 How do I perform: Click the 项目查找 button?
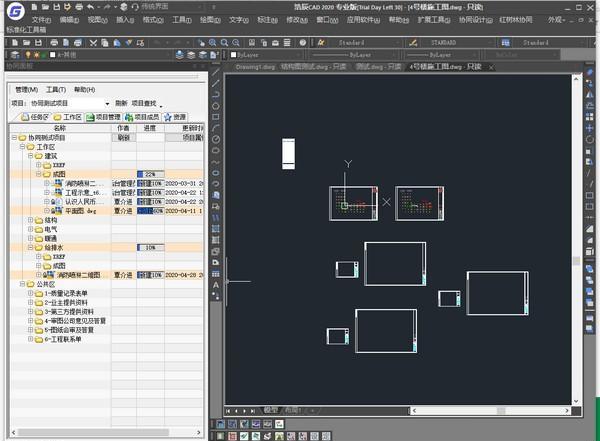tap(144, 103)
